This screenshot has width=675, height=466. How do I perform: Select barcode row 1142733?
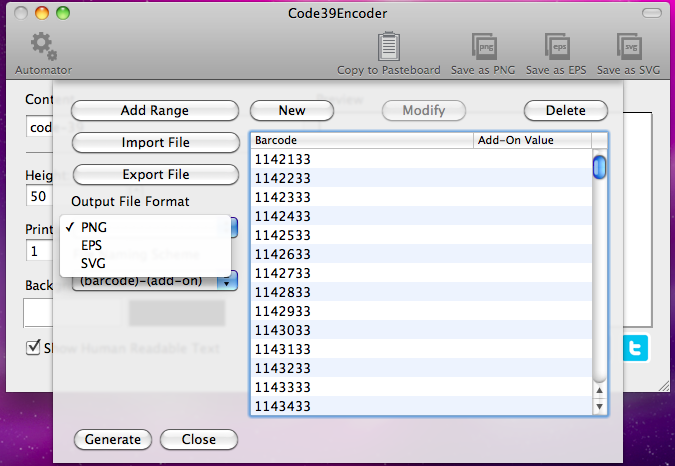coord(421,273)
